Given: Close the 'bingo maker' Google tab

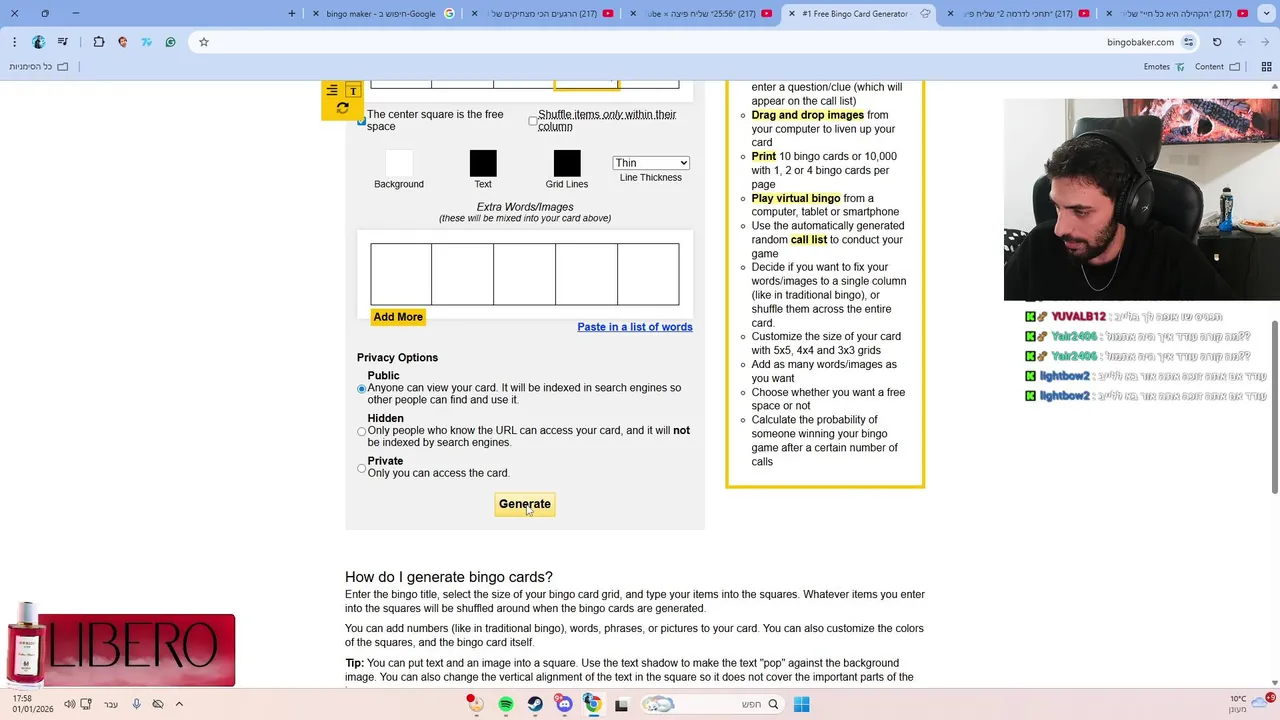Looking at the screenshot, I should pyautogui.click(x=316, y=14).
